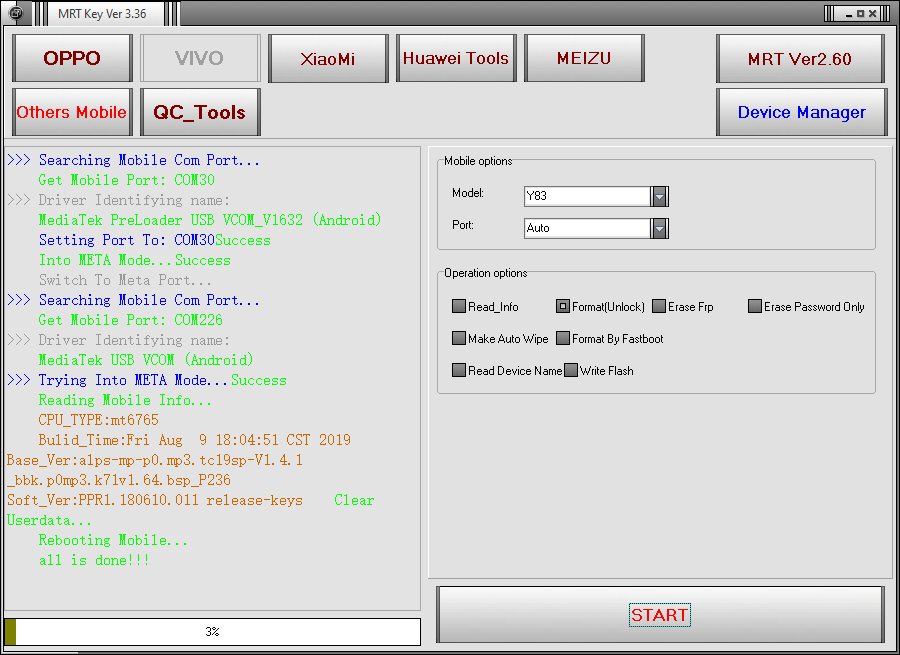This screenshot has height=655, width=900.
Task: Open Device Manager
Action: click(x=801, y=112)
